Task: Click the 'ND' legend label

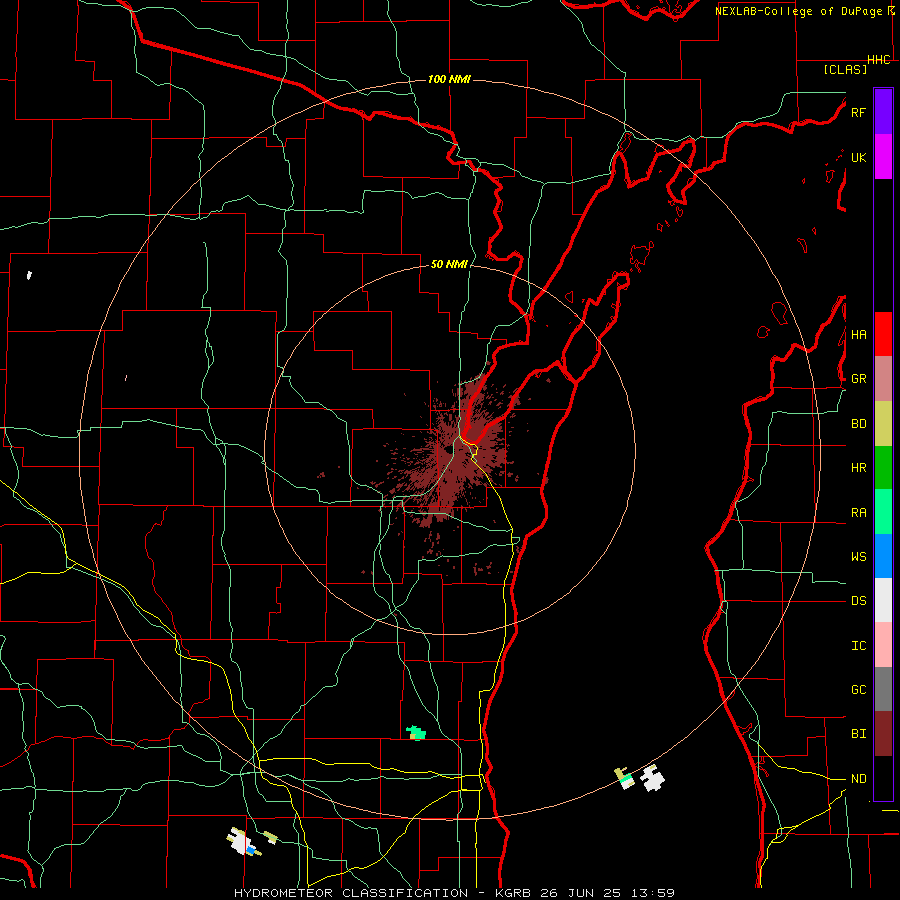Action: click(858, 779)
